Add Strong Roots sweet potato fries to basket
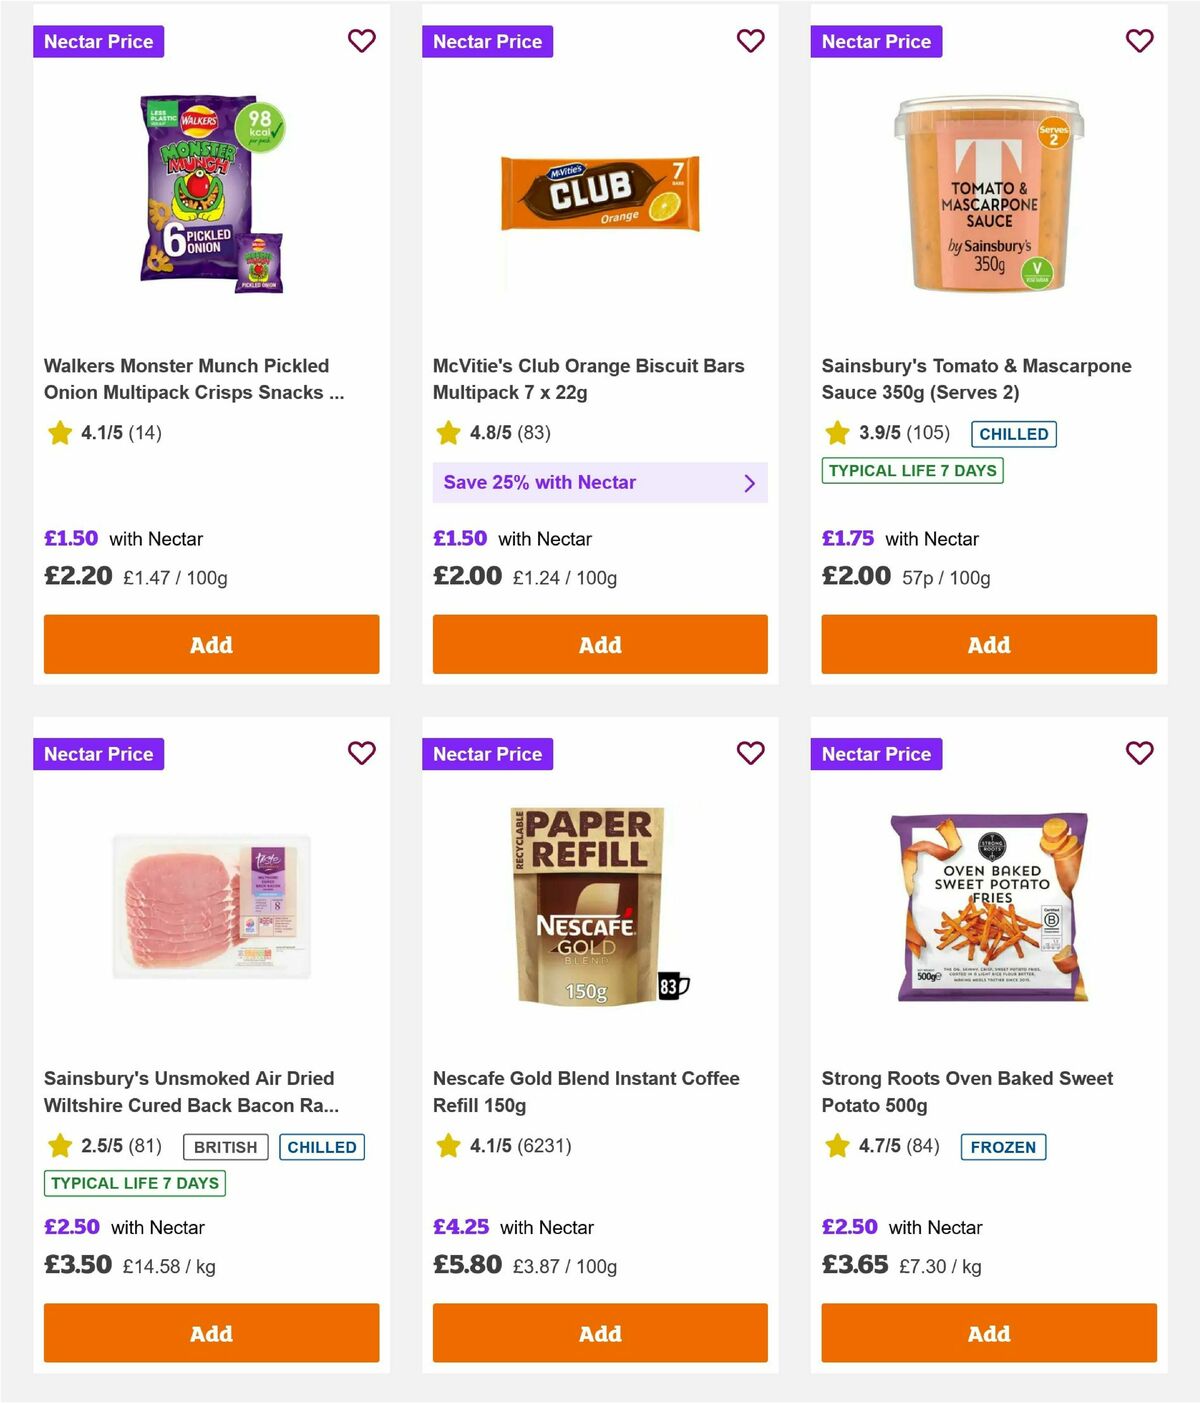Viewport: 1200px width, 1403px height. click(x=988, y=1333)
